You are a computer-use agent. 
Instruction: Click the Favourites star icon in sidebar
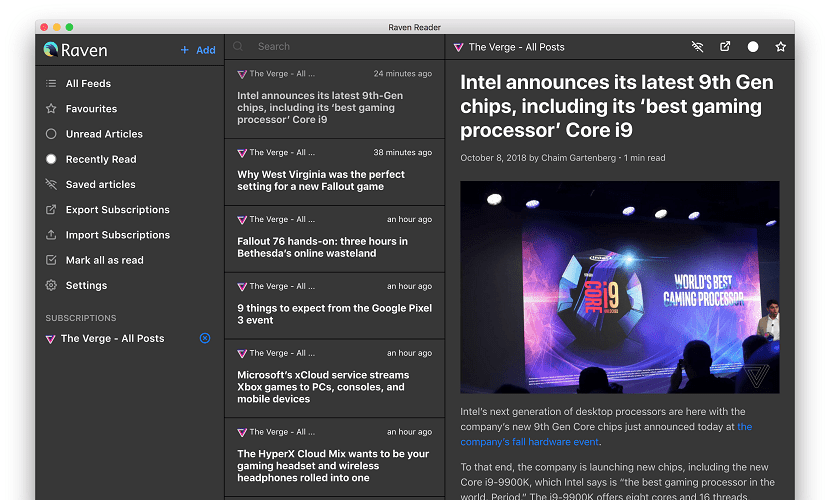tap(51, 108)
